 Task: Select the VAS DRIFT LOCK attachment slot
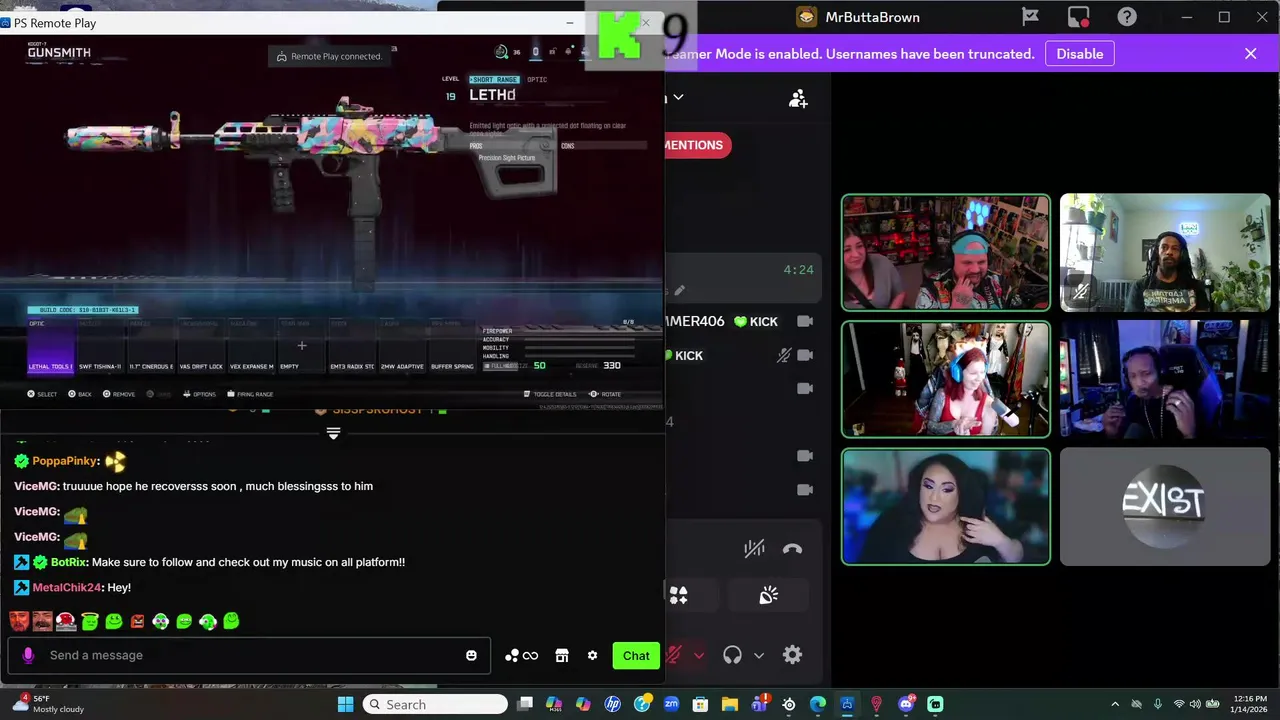pos(200,347)
